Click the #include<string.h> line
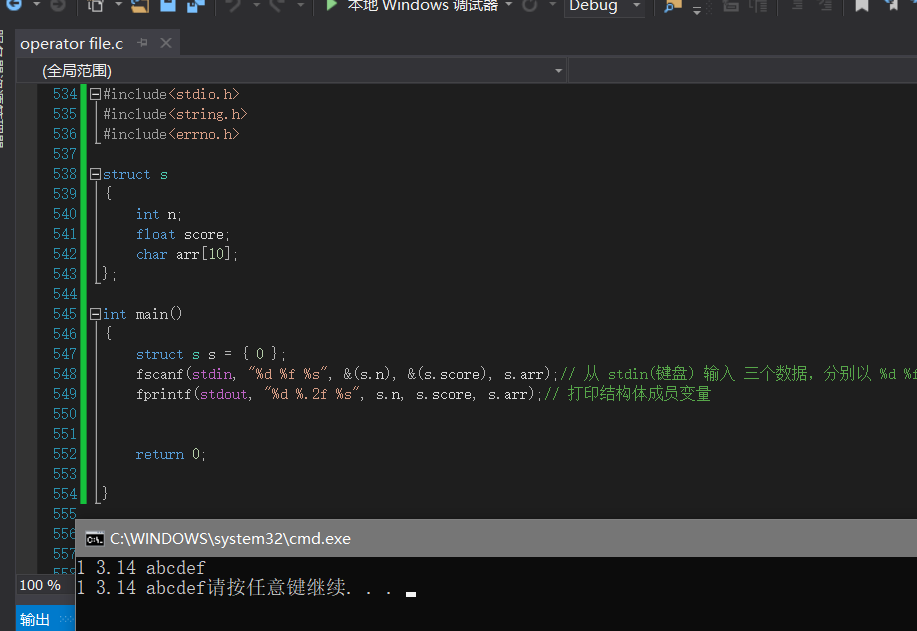This screenshot has width=917, height=631. click(175, 114)
